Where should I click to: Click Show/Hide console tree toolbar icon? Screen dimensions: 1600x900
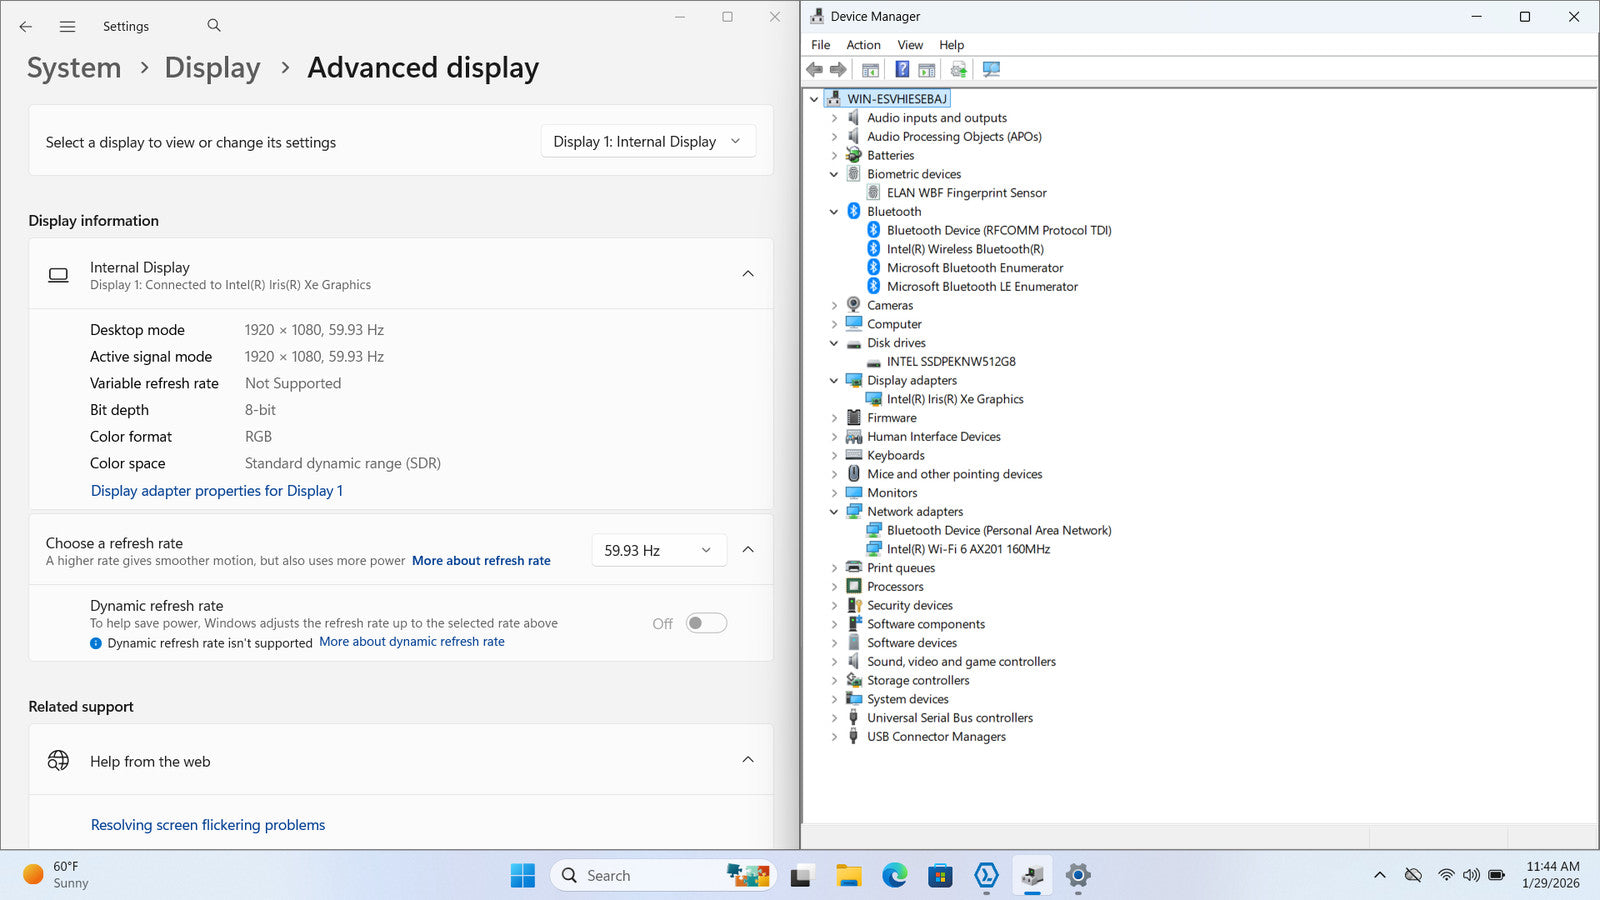(870, 69)
